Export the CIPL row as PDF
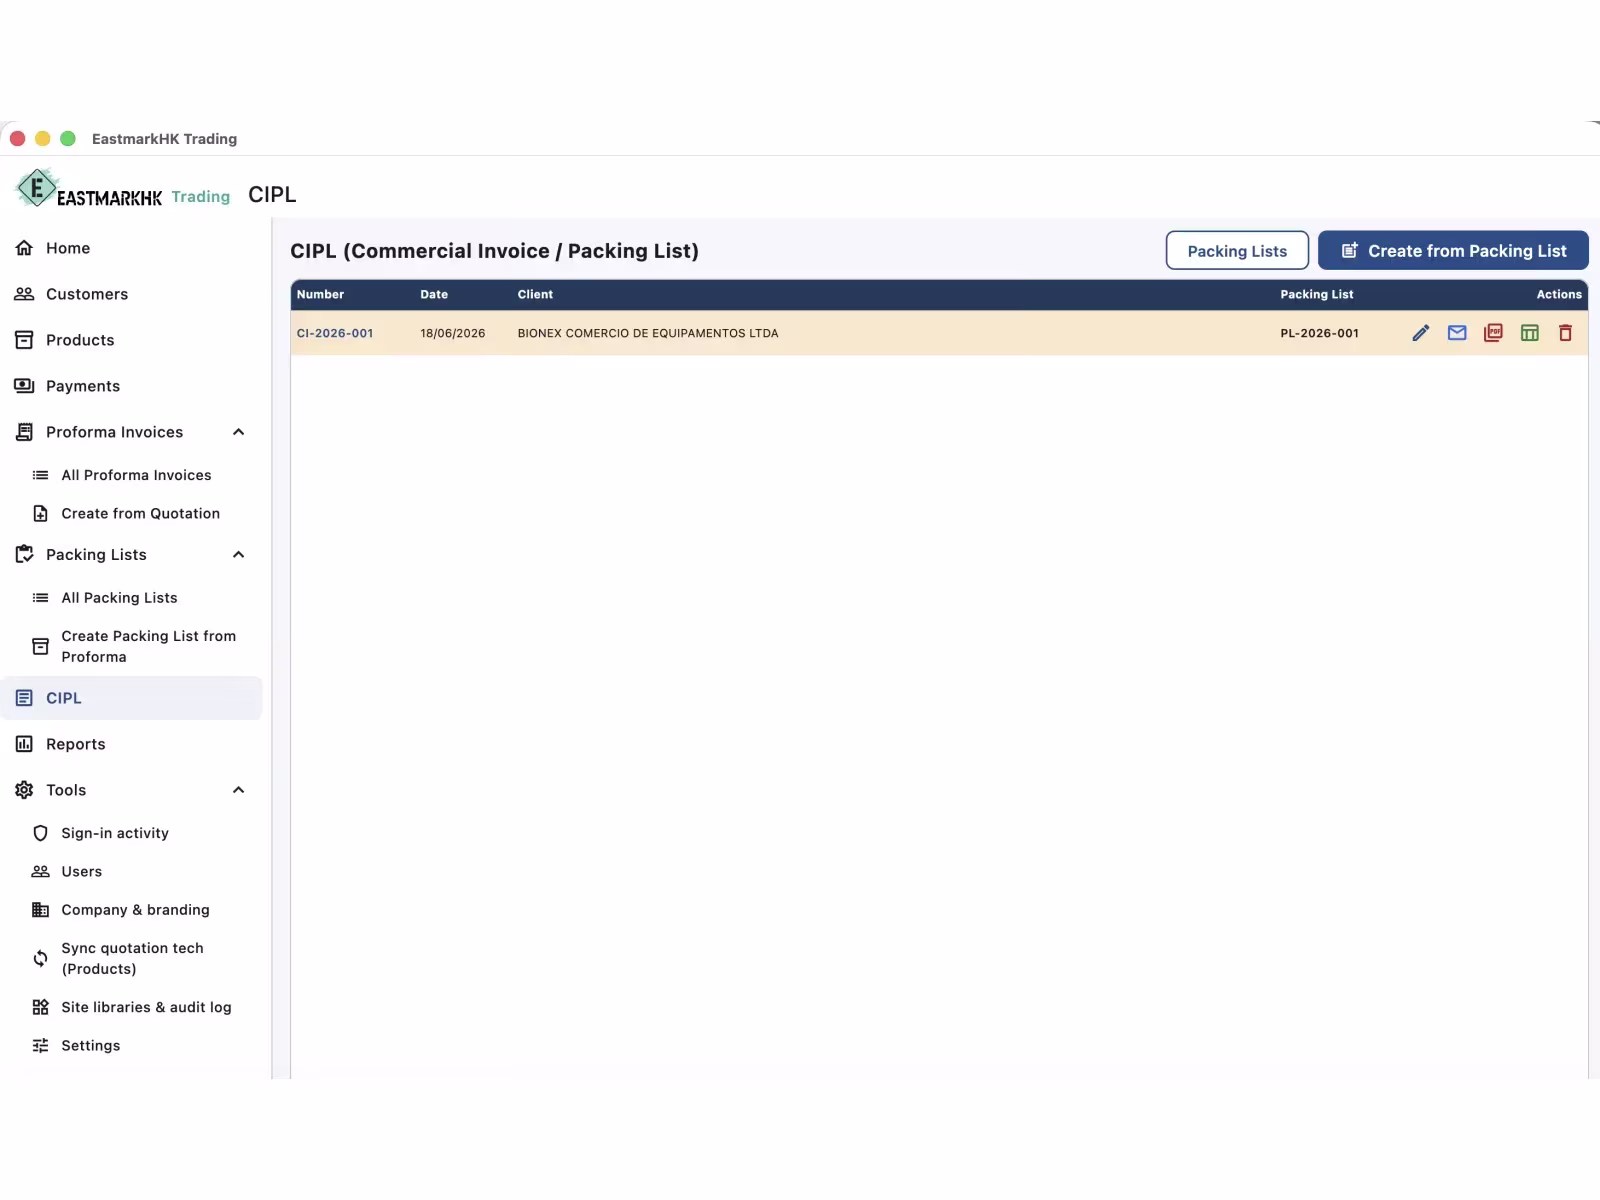 coord(1493,333)
